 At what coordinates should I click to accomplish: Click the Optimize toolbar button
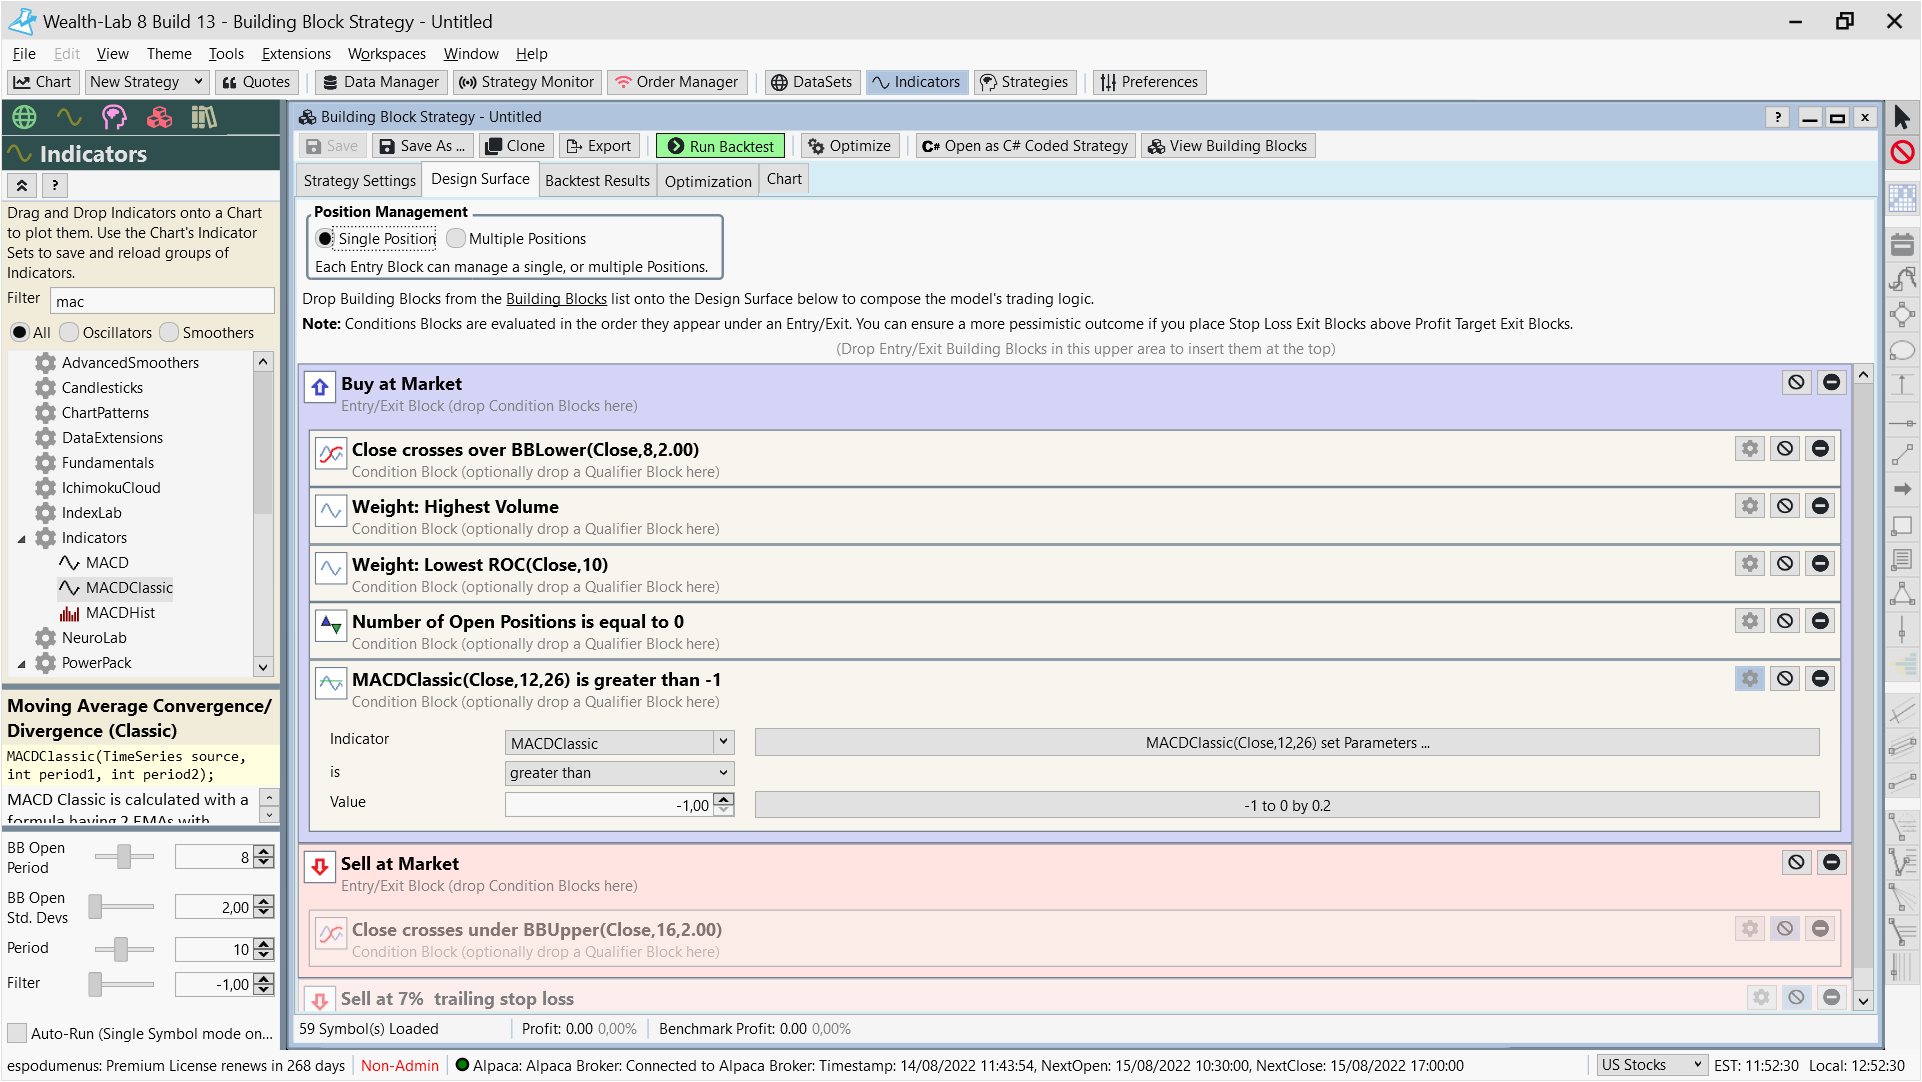point(849,146)
